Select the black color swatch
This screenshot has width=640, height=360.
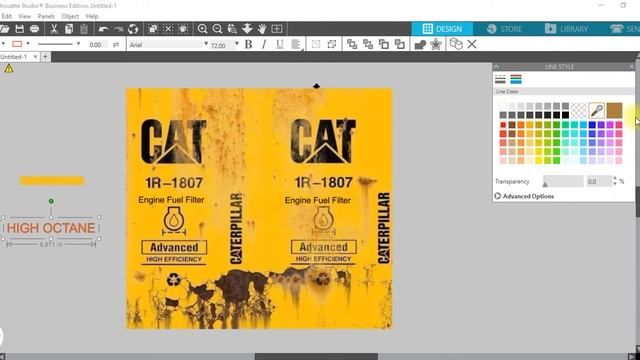coord(565,116)
